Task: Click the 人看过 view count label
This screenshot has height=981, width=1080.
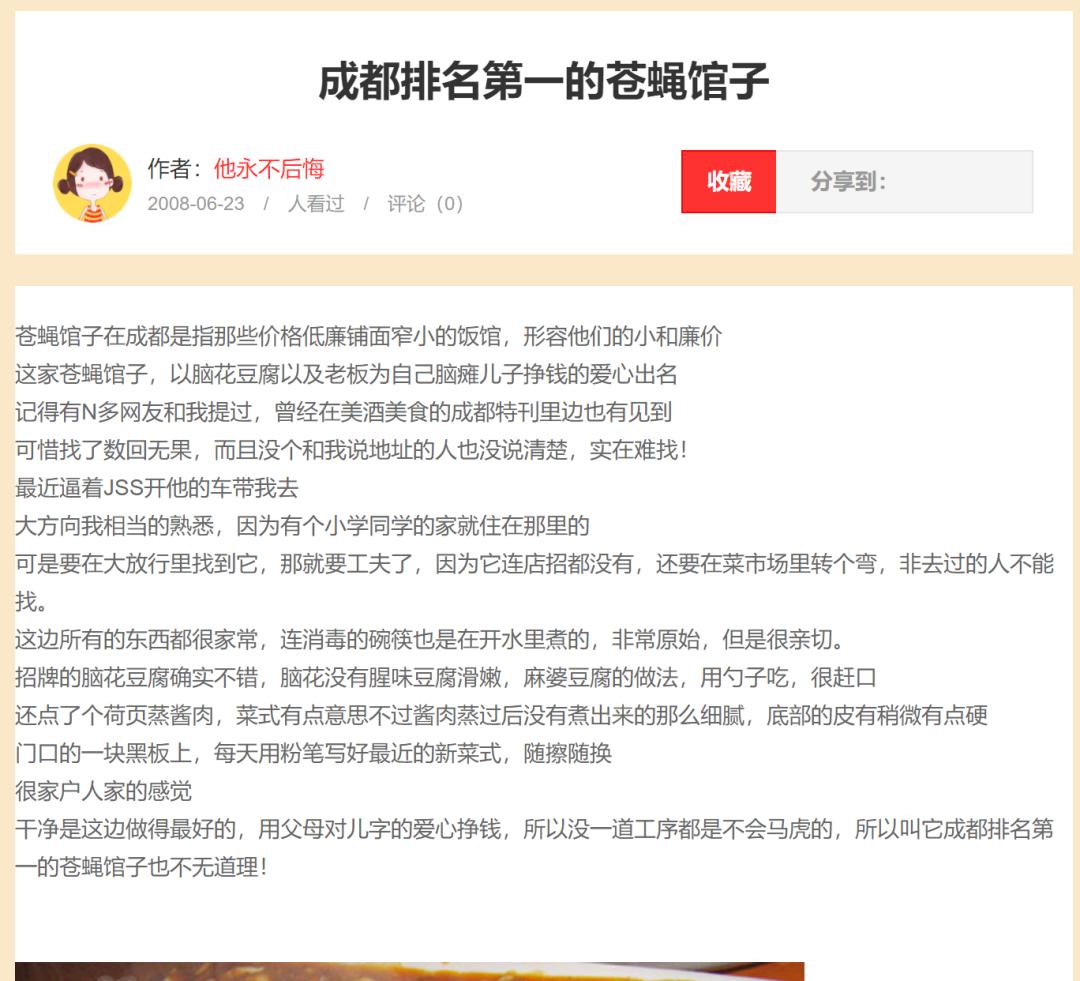Action: click(x=316, y=204)
